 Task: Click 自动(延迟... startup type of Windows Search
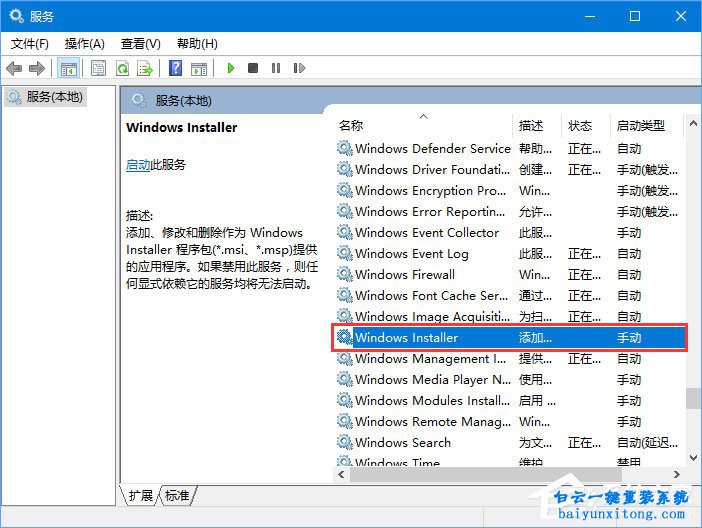tap(647, 442)
